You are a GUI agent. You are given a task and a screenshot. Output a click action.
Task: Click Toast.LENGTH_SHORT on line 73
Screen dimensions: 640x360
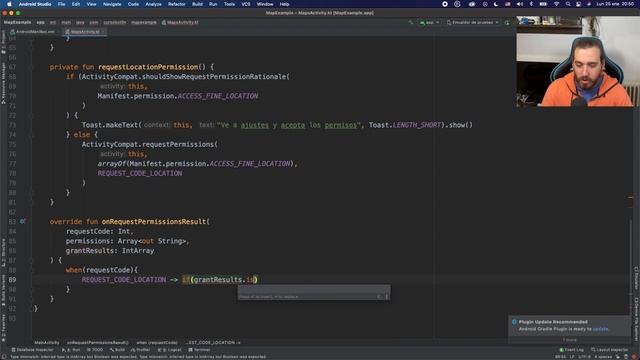405,125
